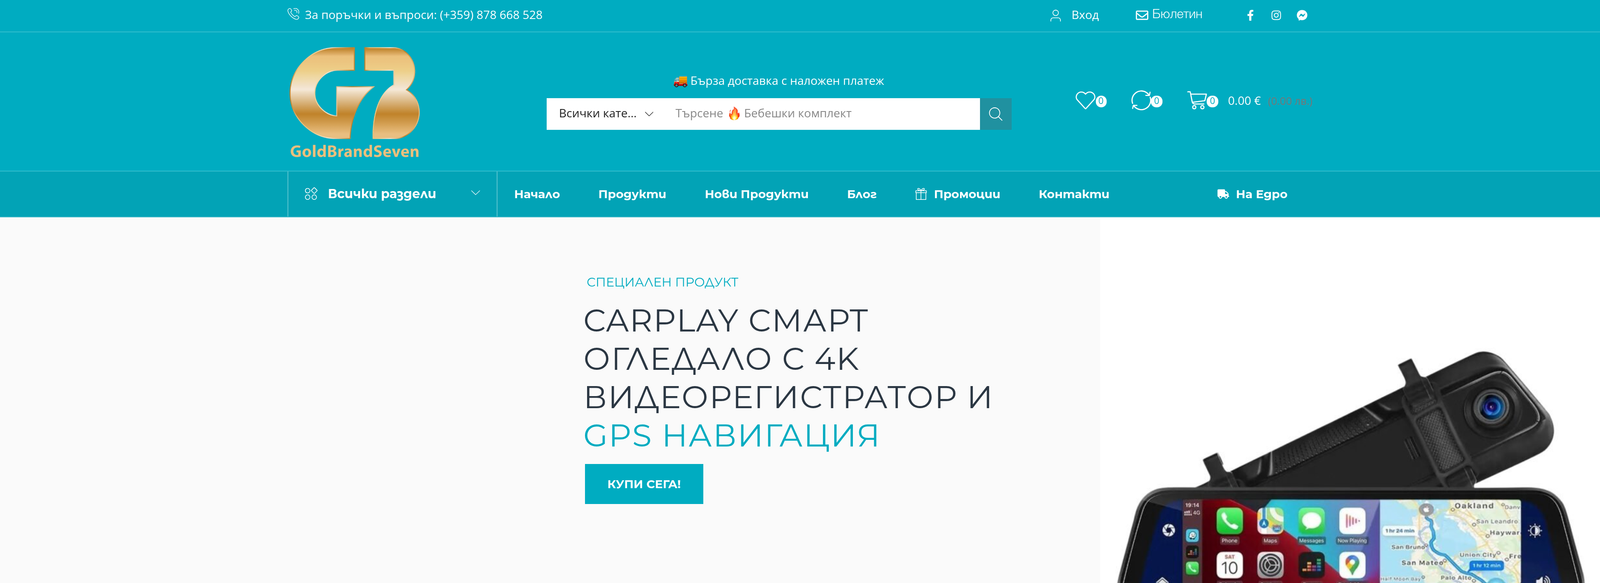Open the Контакти menu item
The height and width of the screenshot is (583, 1600).
1074,194
